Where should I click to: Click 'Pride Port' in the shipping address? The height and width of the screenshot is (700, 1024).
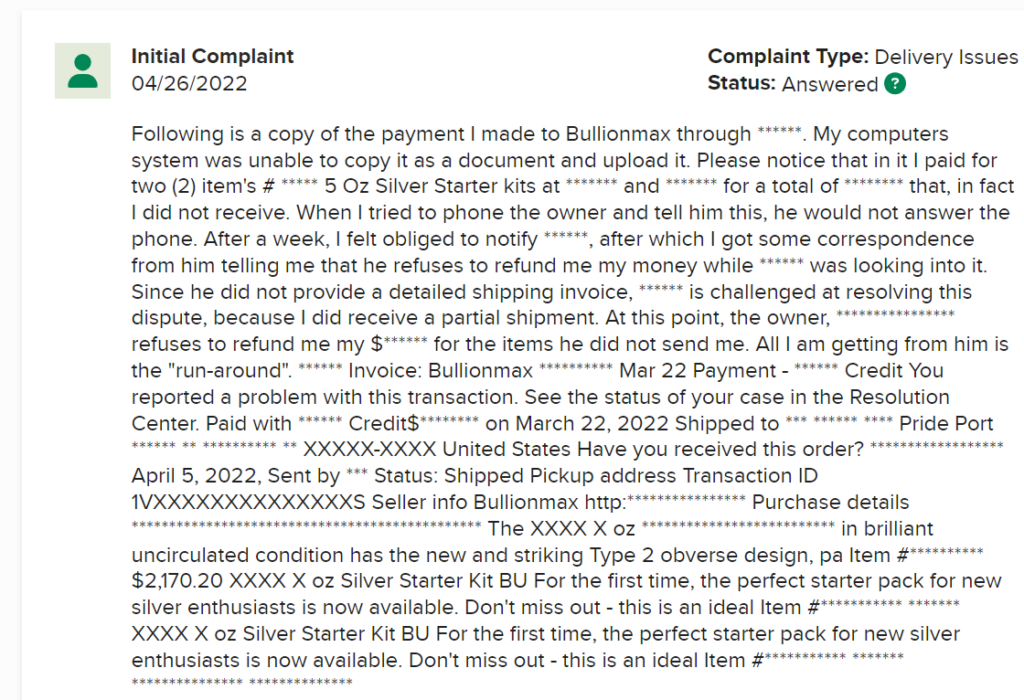click(946, 424)
